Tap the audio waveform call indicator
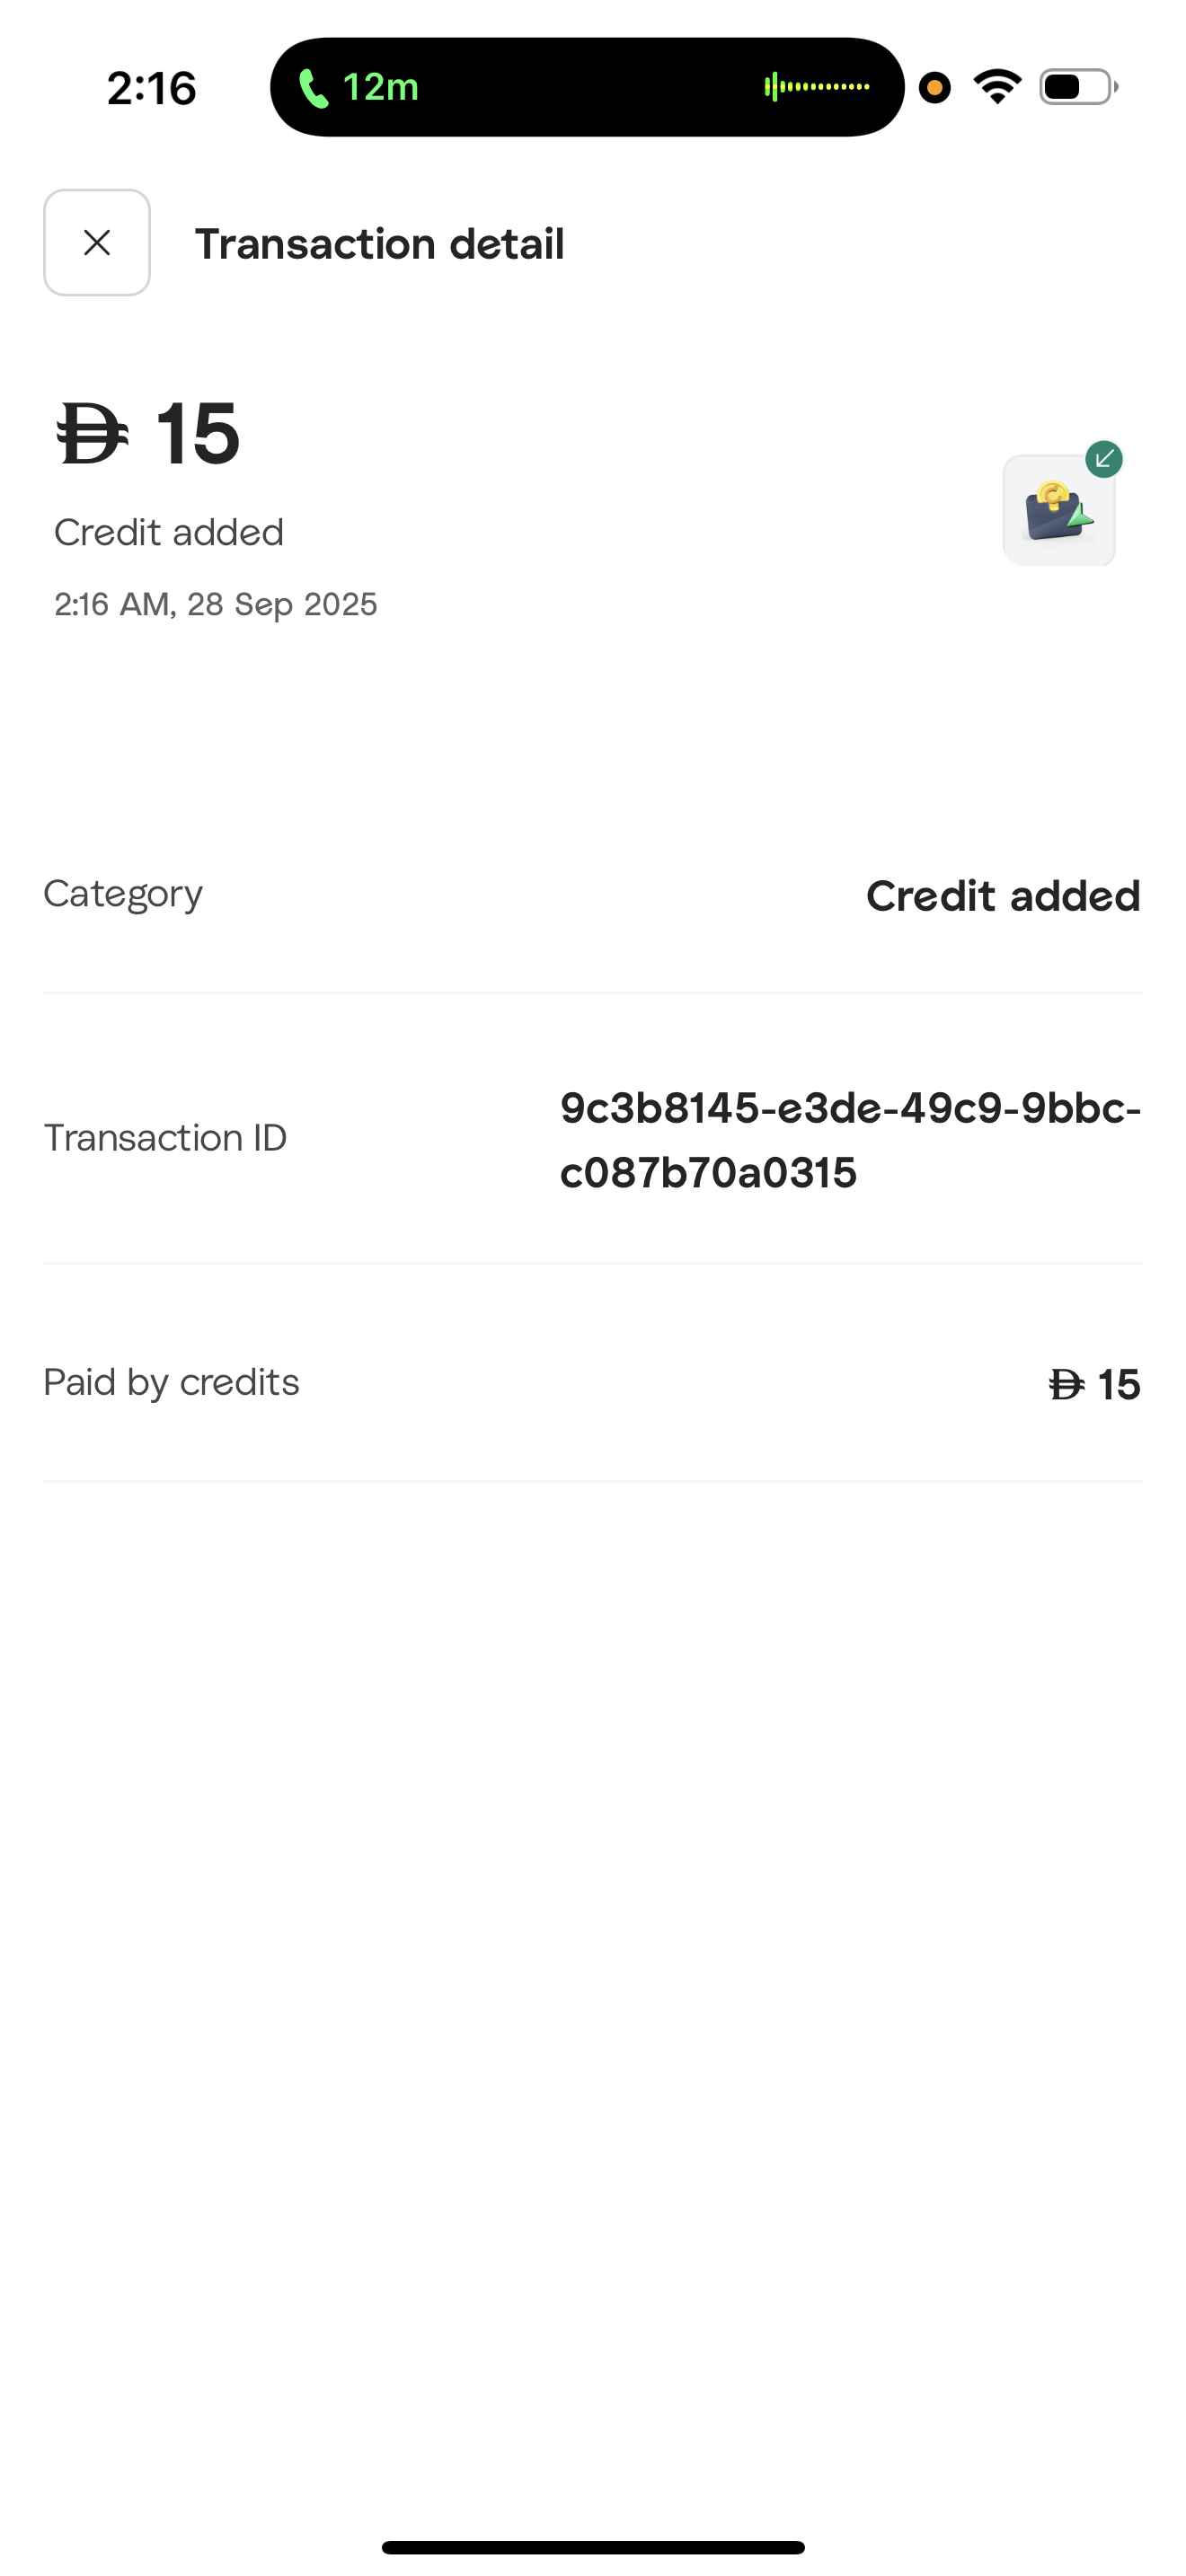This screenshot has width=1186, height=2576. 817,87
